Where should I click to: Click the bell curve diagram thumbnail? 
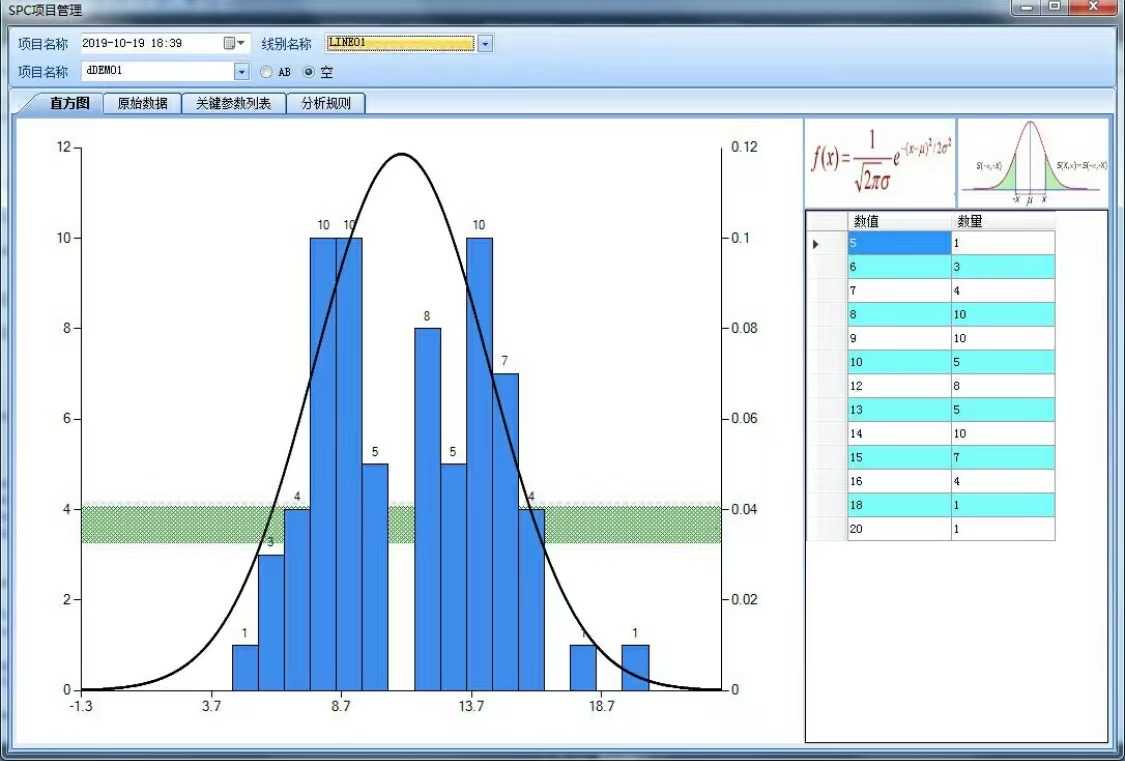pos(1033,162)
